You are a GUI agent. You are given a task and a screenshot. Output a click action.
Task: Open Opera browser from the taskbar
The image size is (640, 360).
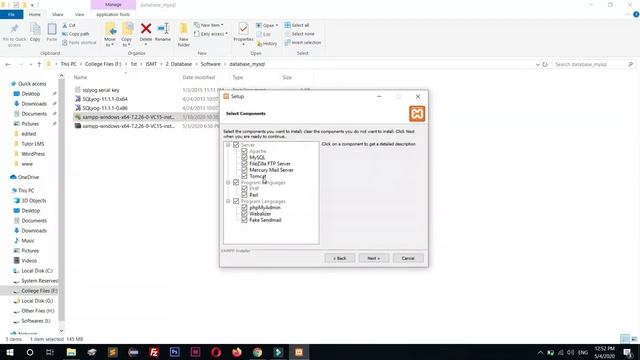point(216,352)
